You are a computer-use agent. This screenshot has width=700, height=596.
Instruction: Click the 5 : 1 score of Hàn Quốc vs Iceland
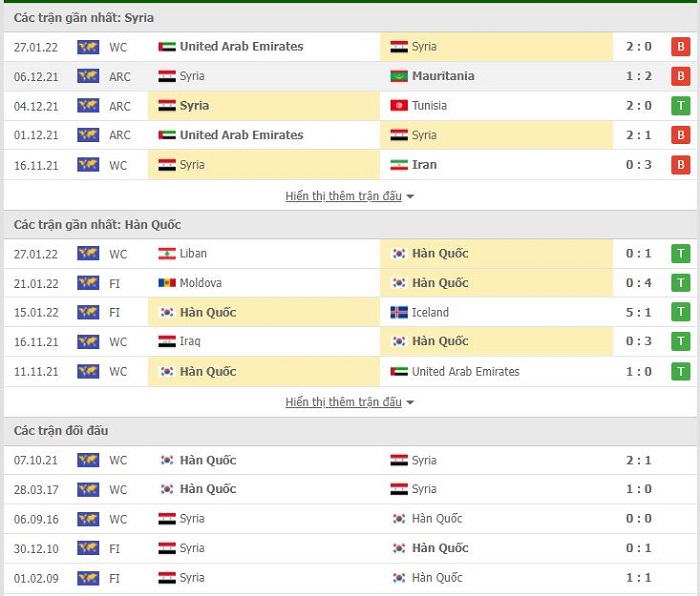(x=638, y=313)
